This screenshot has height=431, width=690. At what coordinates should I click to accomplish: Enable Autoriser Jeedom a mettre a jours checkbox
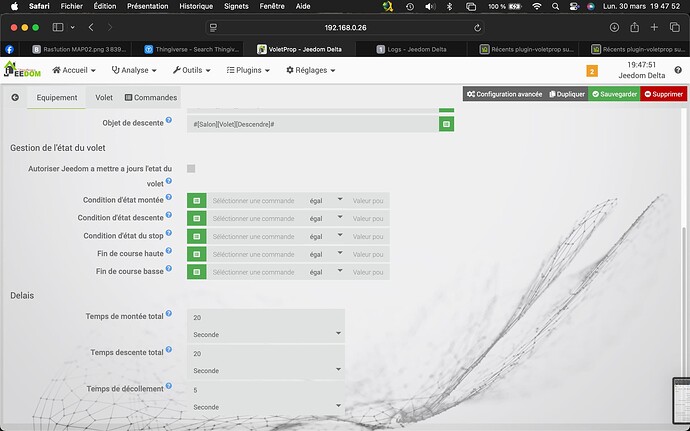[x=191, y=169]
